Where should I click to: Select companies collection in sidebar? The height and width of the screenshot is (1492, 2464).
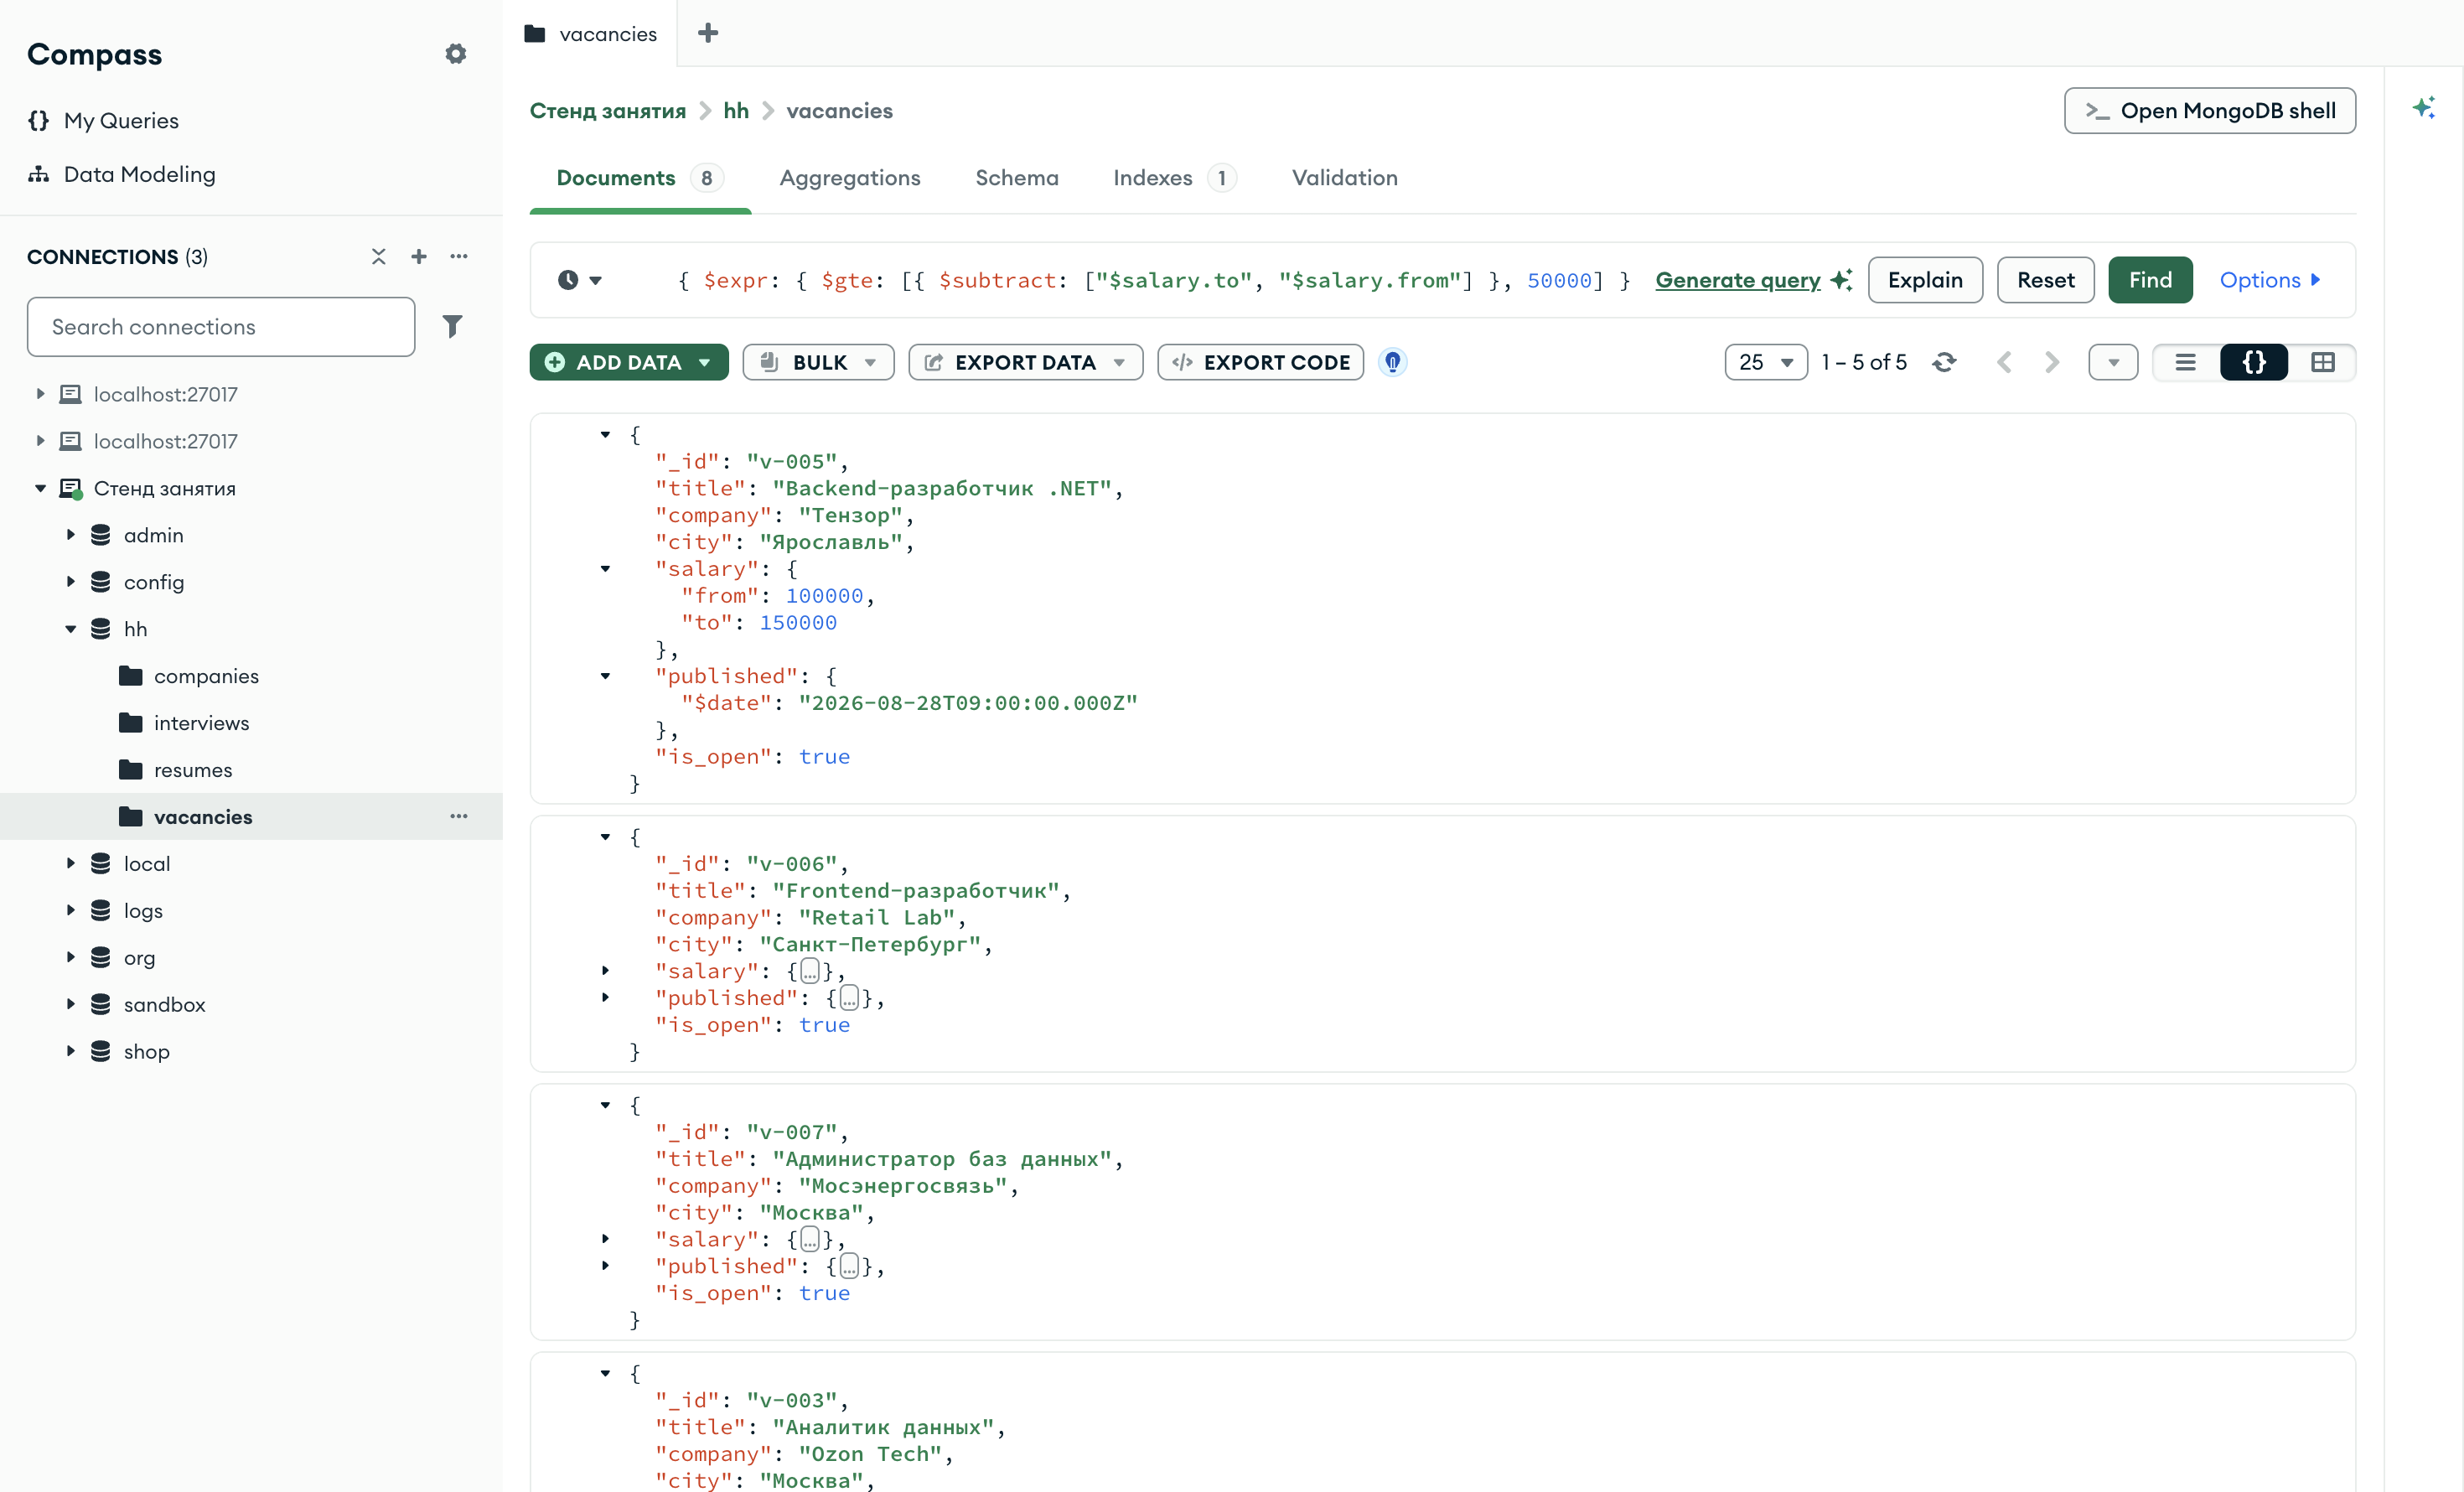pyautogui.click(x=206, y=676)
